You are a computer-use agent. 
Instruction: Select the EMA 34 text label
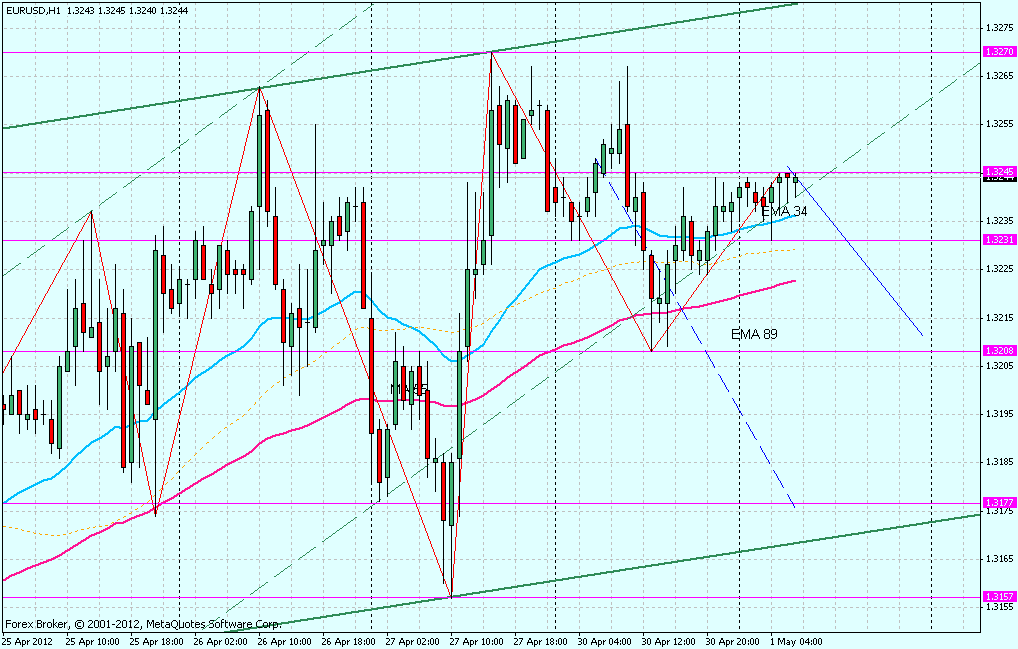784,212
